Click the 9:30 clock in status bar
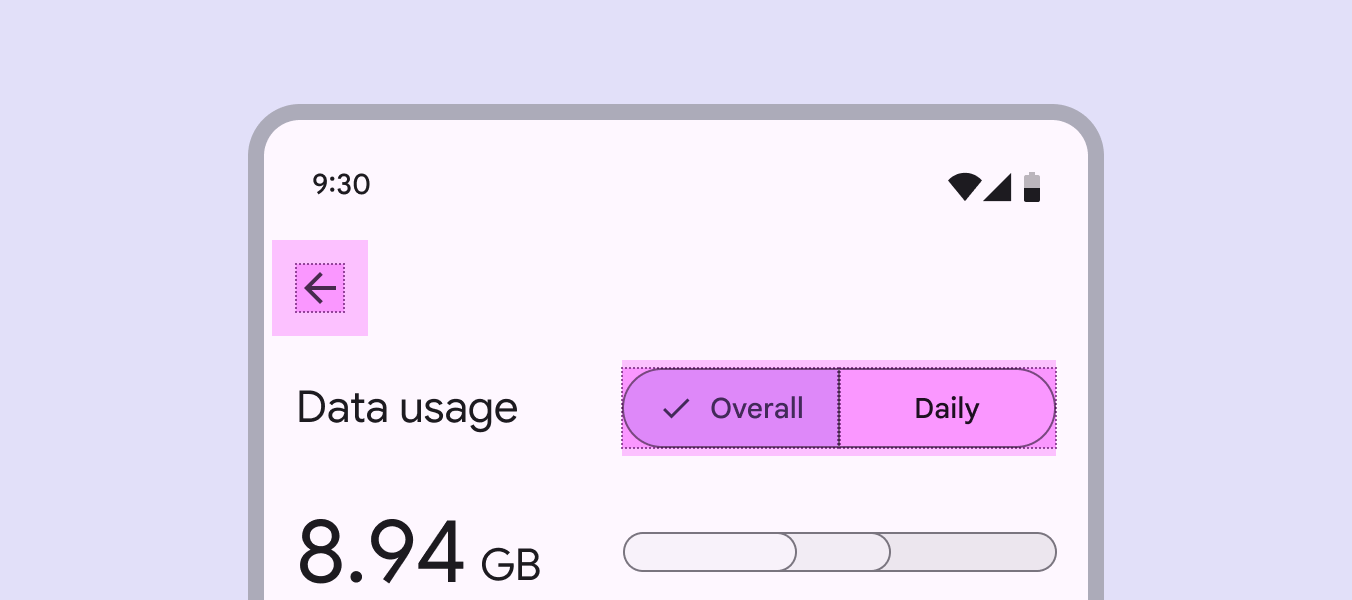The height and width of the screenshot is (600, 1352). point(341,184)
